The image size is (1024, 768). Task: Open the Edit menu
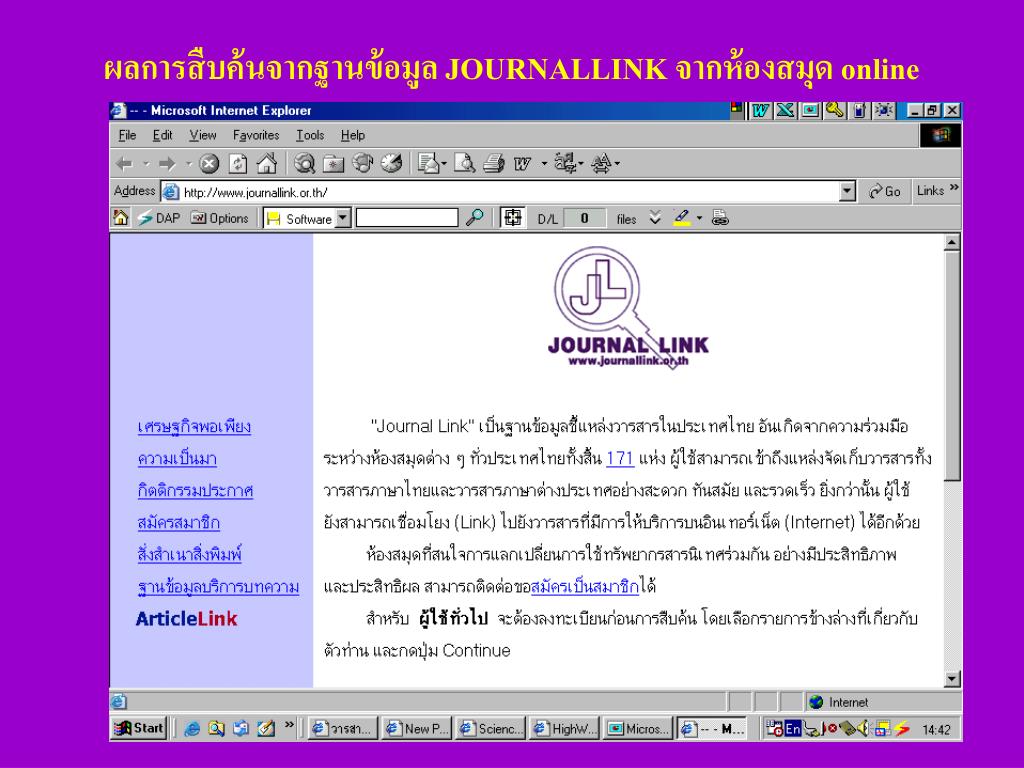coord(163,135)
